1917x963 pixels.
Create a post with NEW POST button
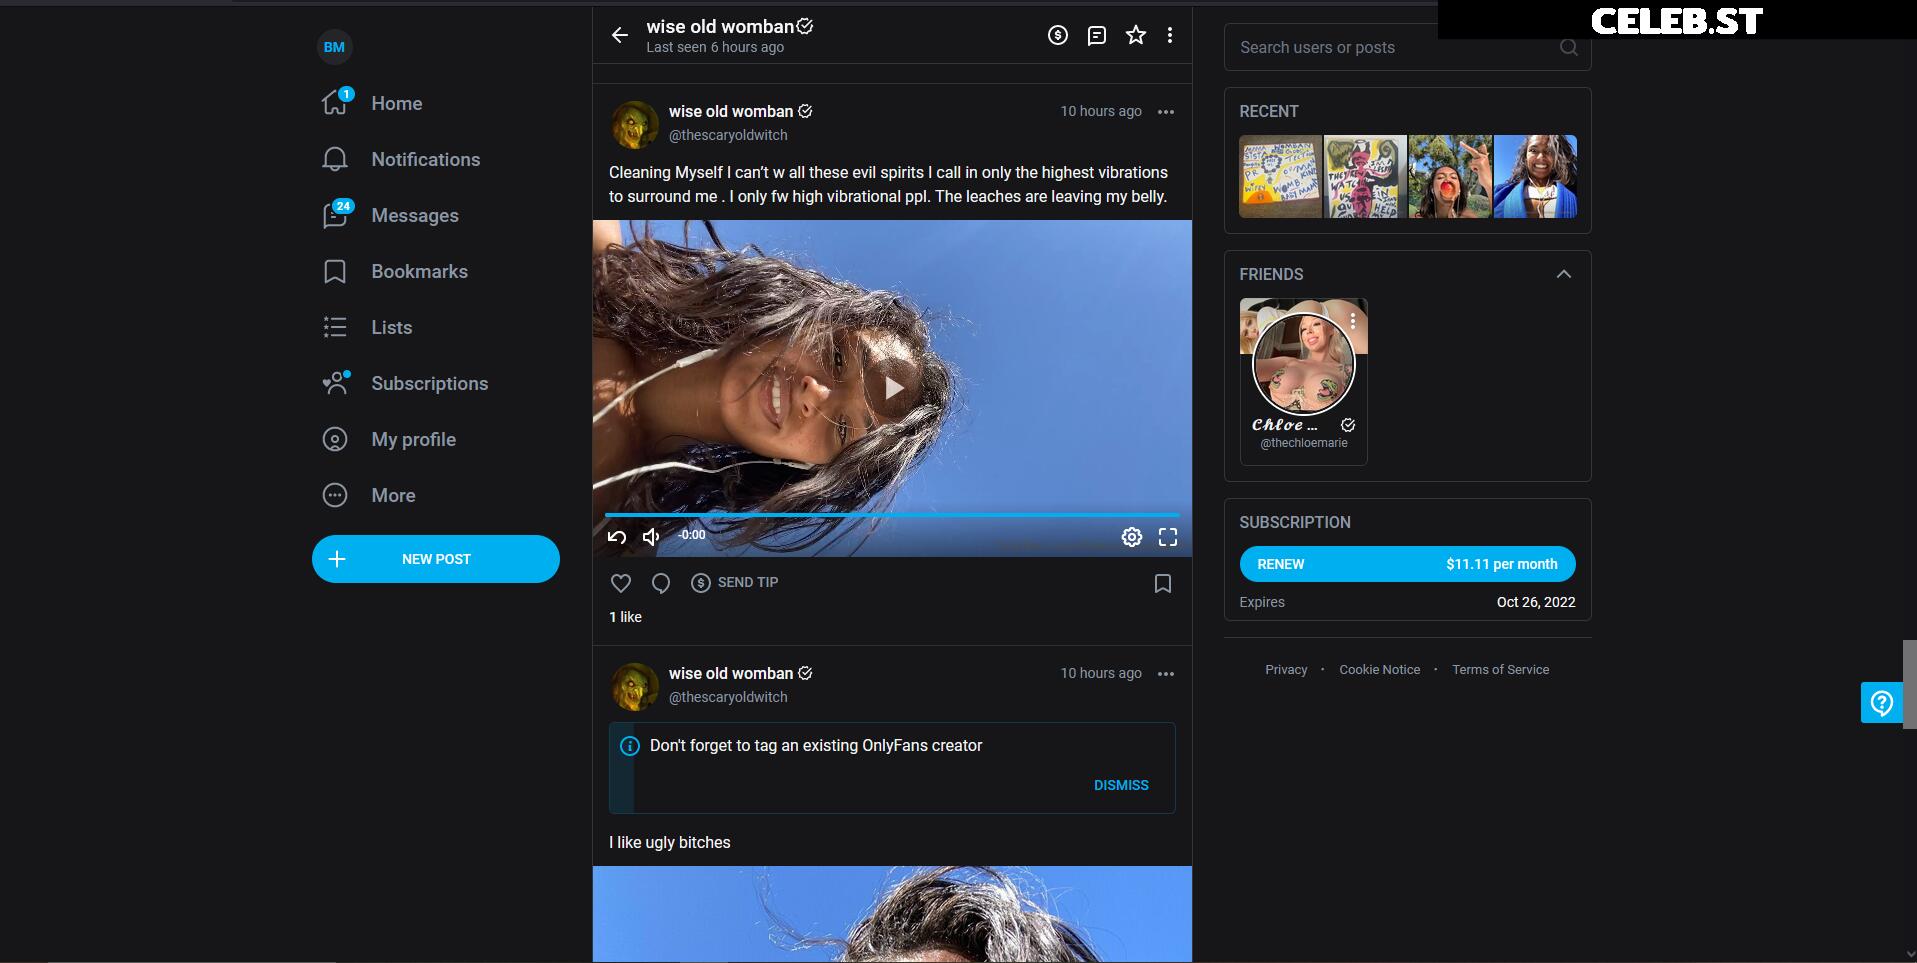[436, 559]
